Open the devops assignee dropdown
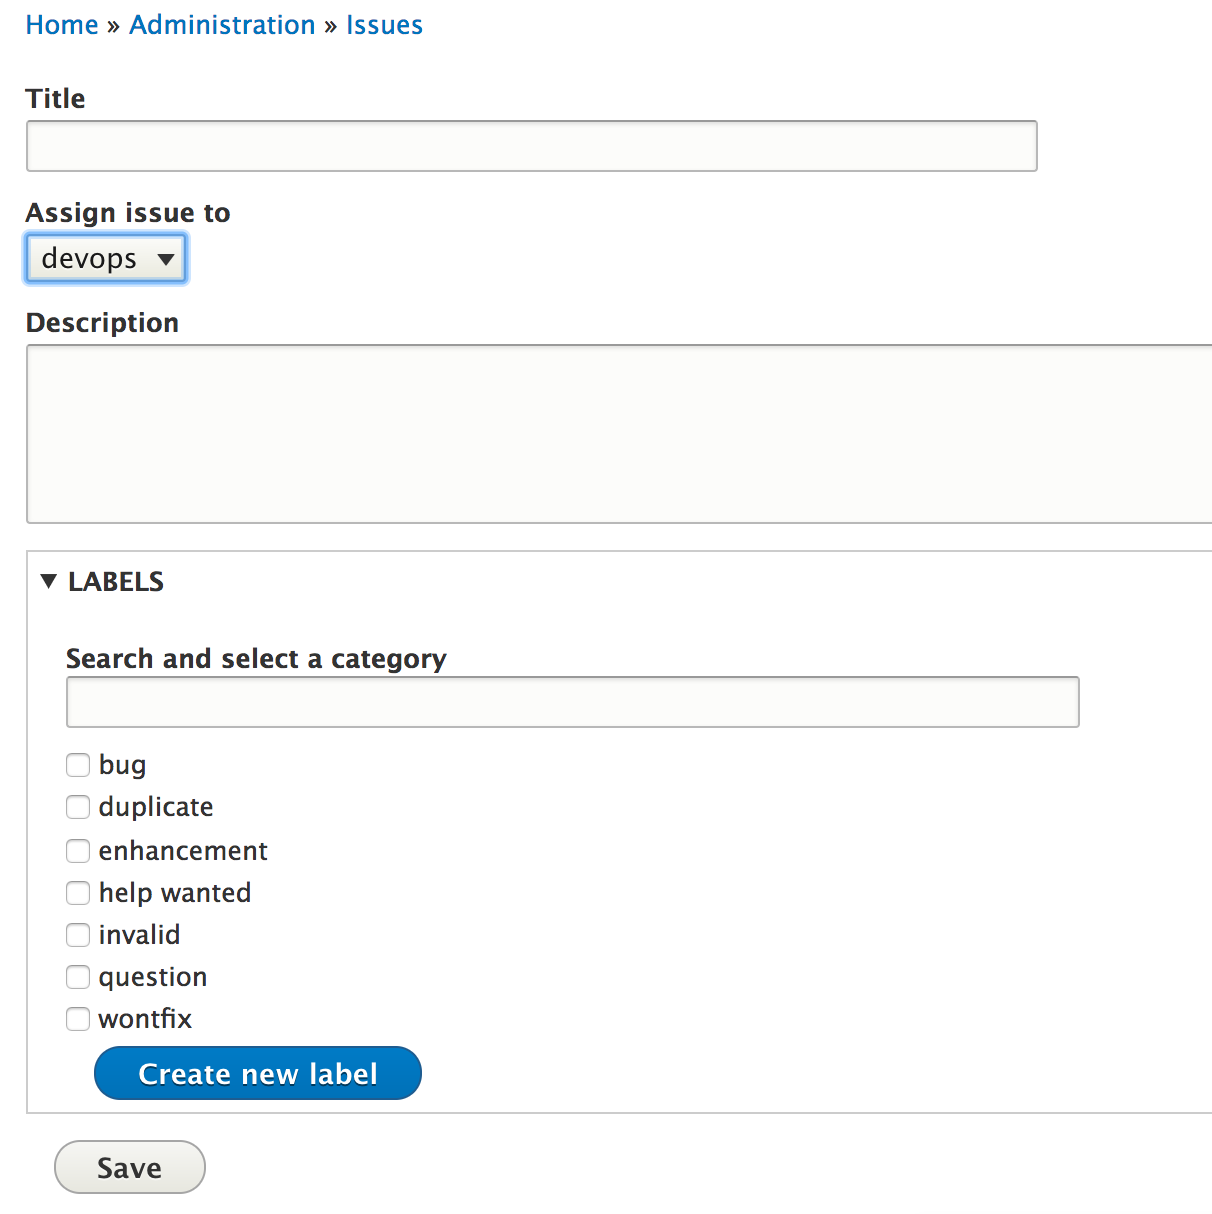This screenshot has height=1214, width=1212. click(106, 259)
